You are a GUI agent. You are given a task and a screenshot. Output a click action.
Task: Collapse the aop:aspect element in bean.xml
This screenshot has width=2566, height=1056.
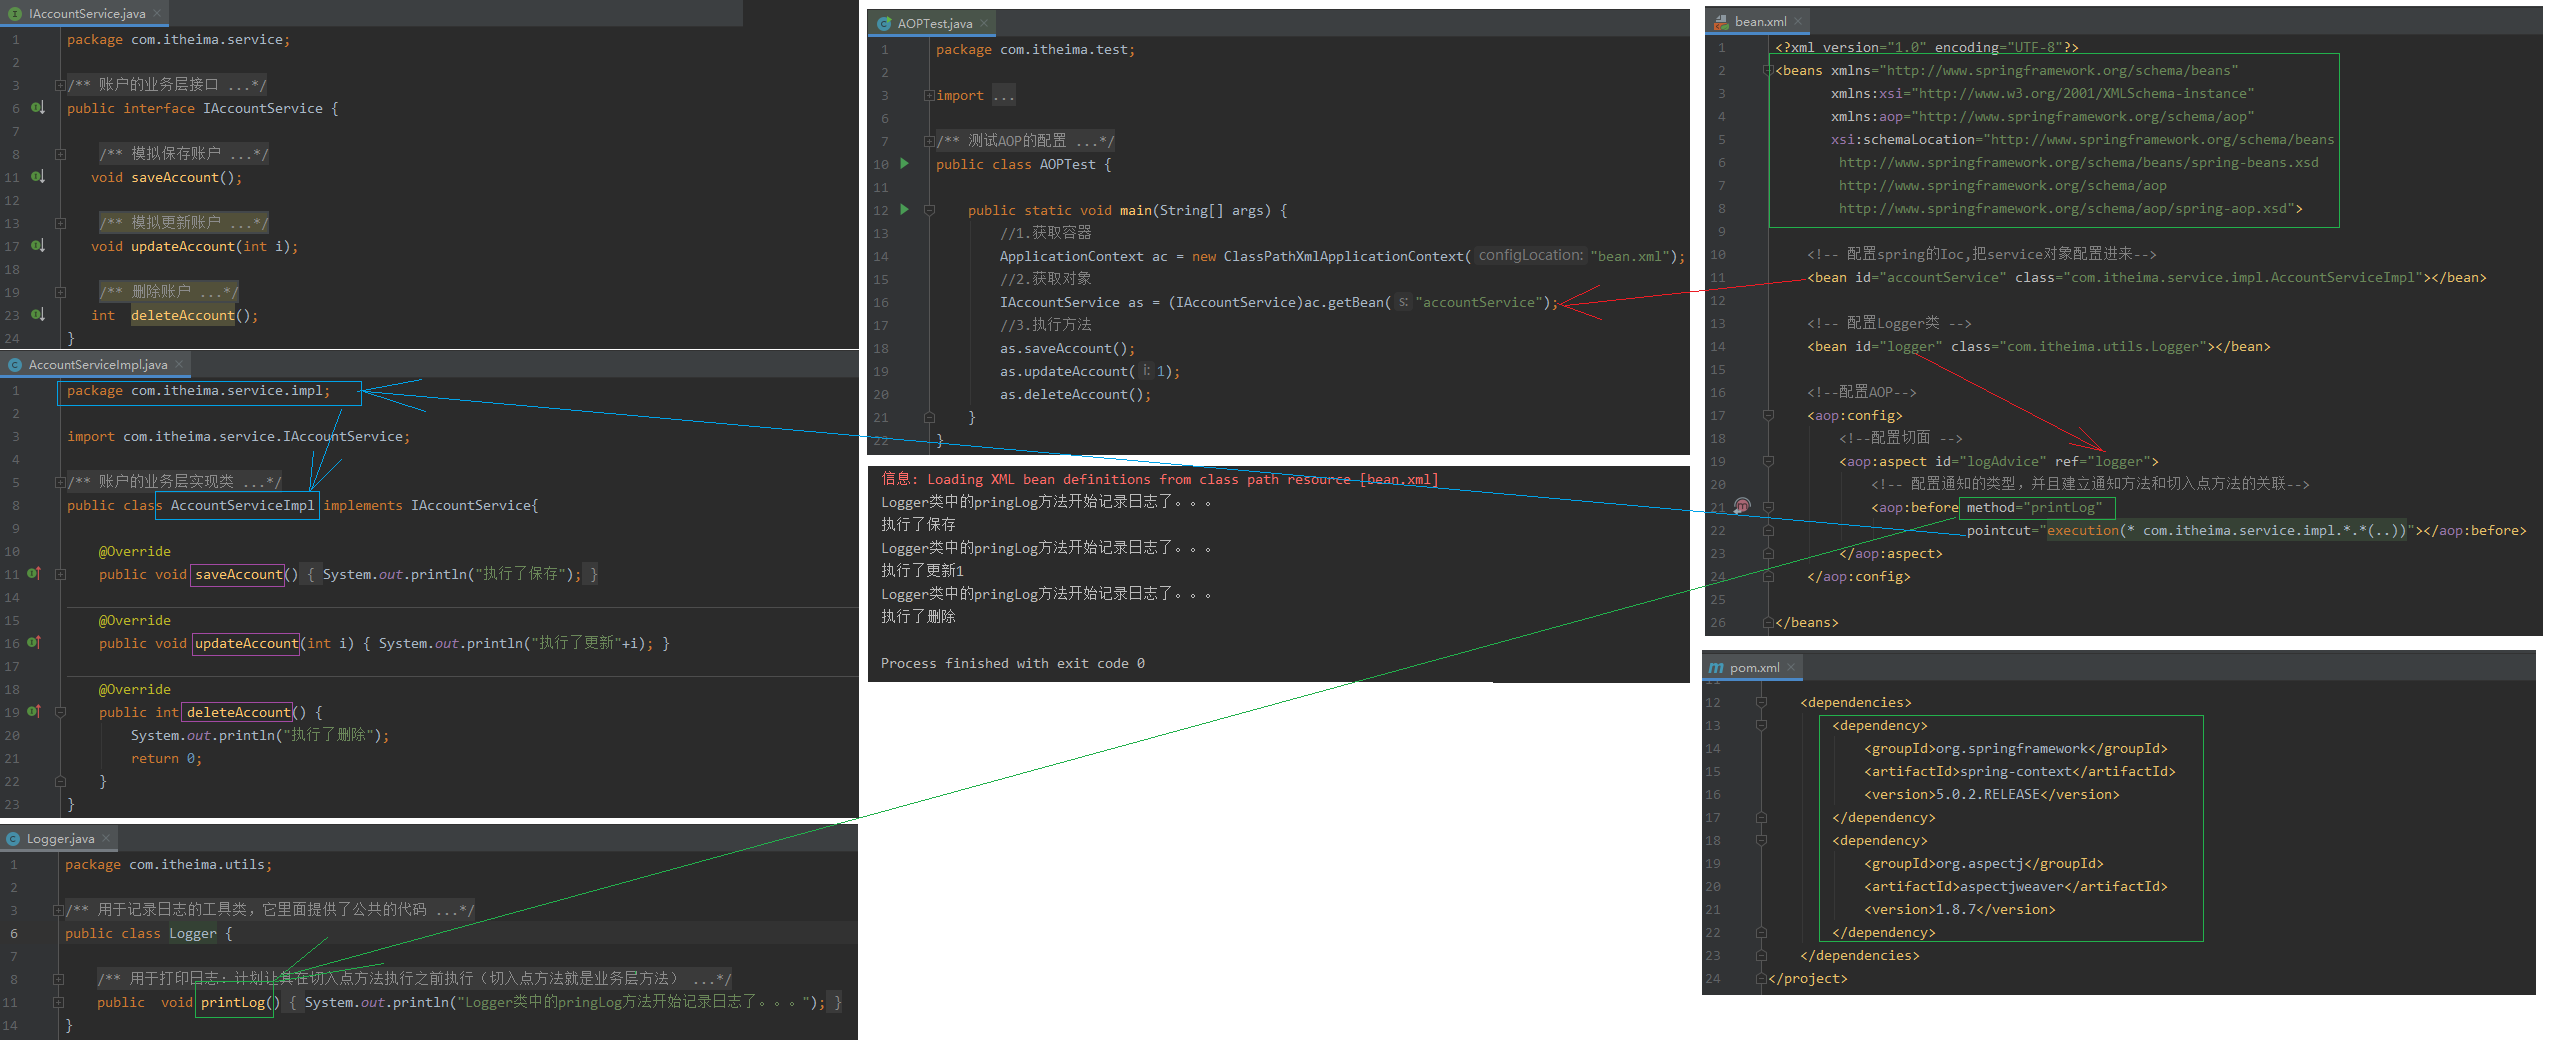pyautogui.click(x=1768, y=461)
